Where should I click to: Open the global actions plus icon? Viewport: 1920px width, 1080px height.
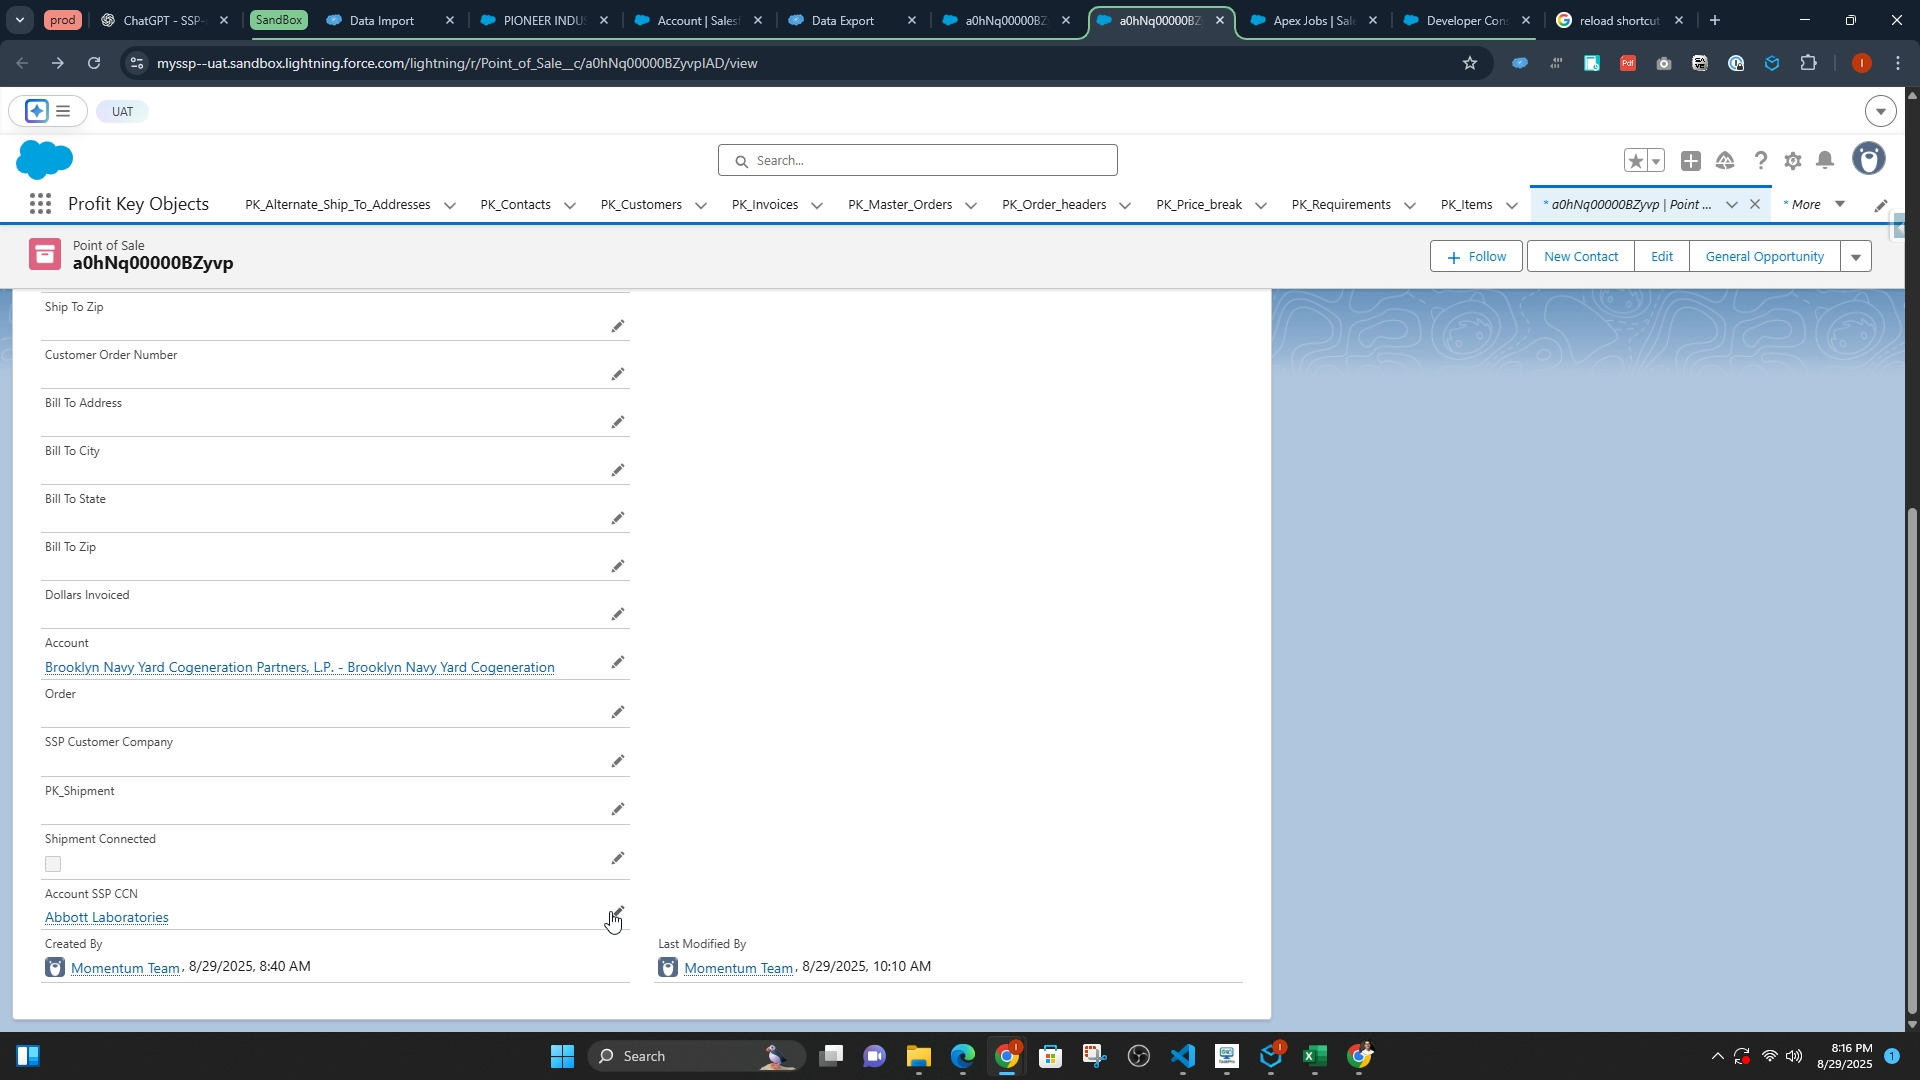point(1691,161)
